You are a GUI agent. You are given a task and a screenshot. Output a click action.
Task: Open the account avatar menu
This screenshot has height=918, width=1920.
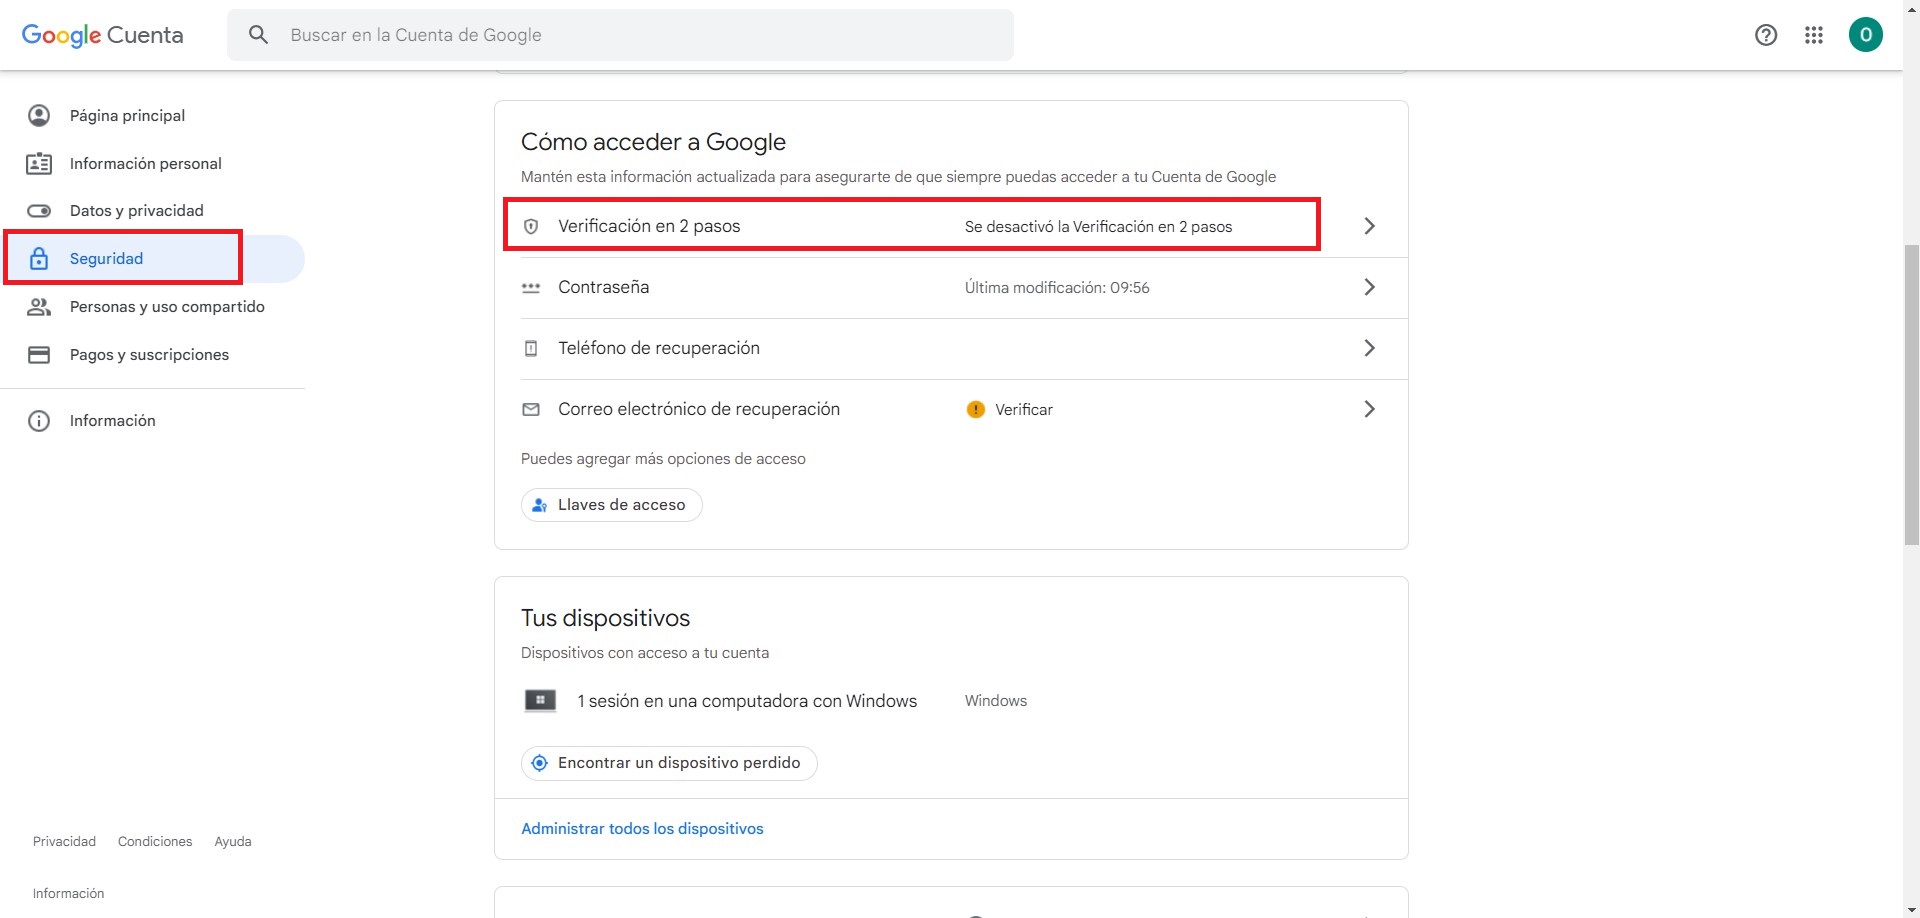[1866, 35]
